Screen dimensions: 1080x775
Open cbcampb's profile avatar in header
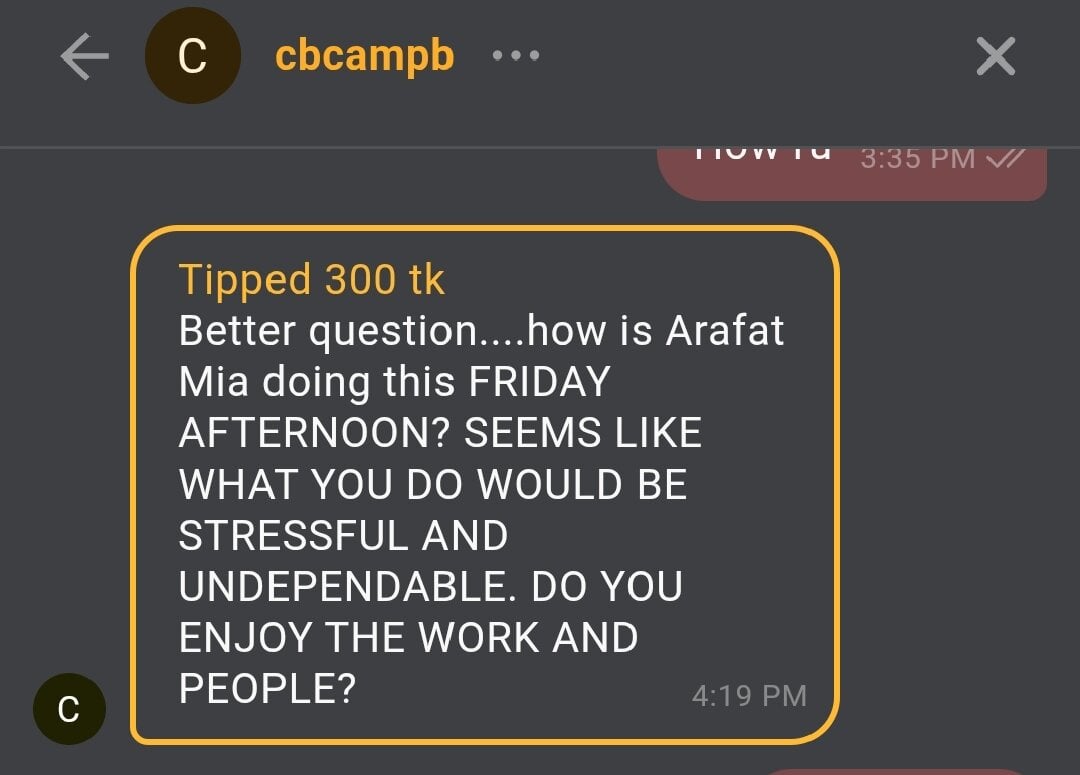[192, 57]
